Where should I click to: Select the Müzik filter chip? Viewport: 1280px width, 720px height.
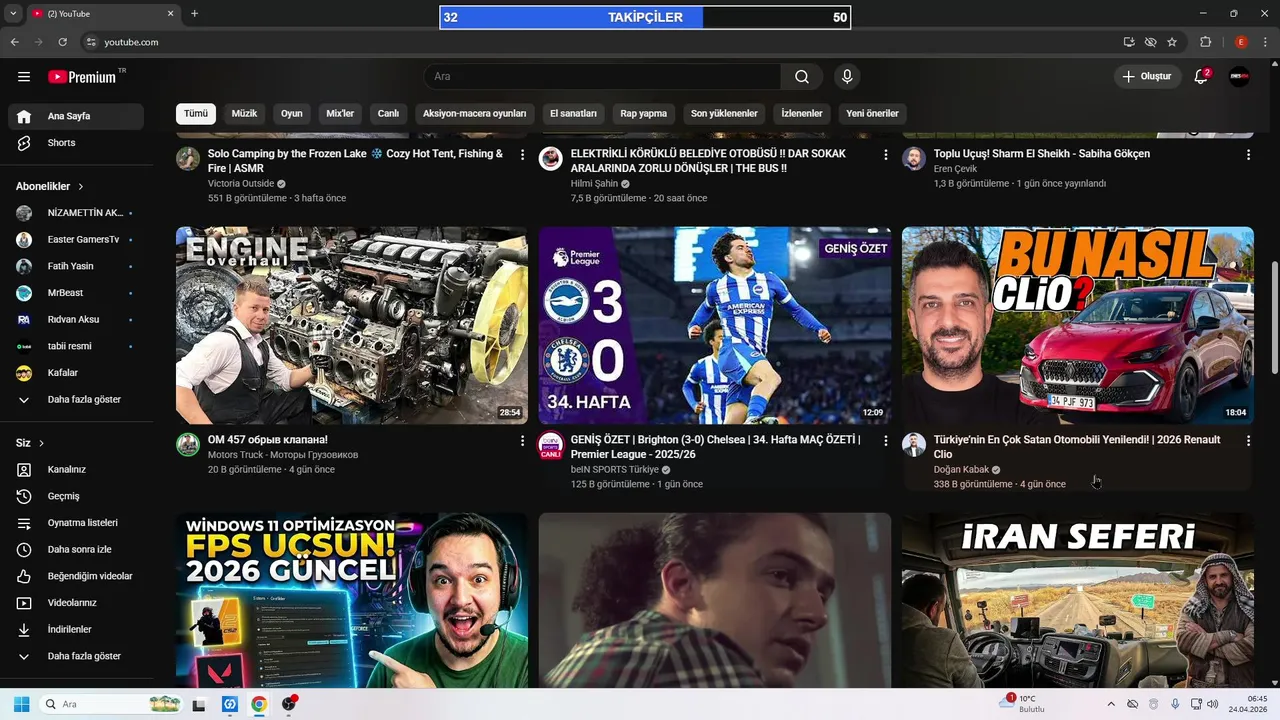(244, 113)
